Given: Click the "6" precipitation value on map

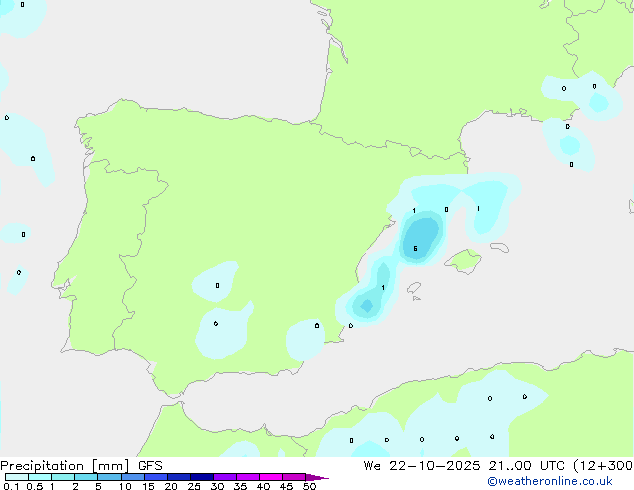Looking at the screenshot, I should [x=415, y=249].
